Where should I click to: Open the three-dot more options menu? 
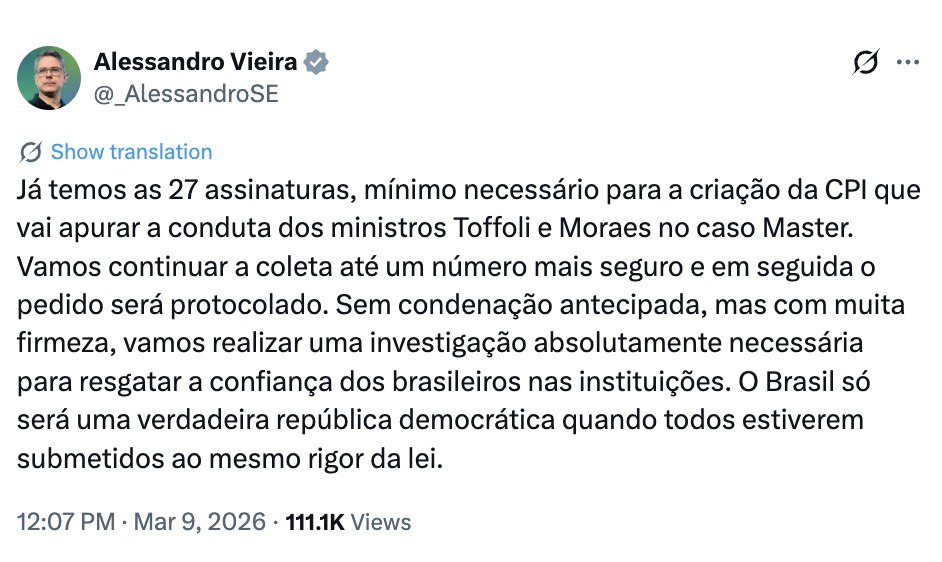pyautogui.click(x=907, y=62)
